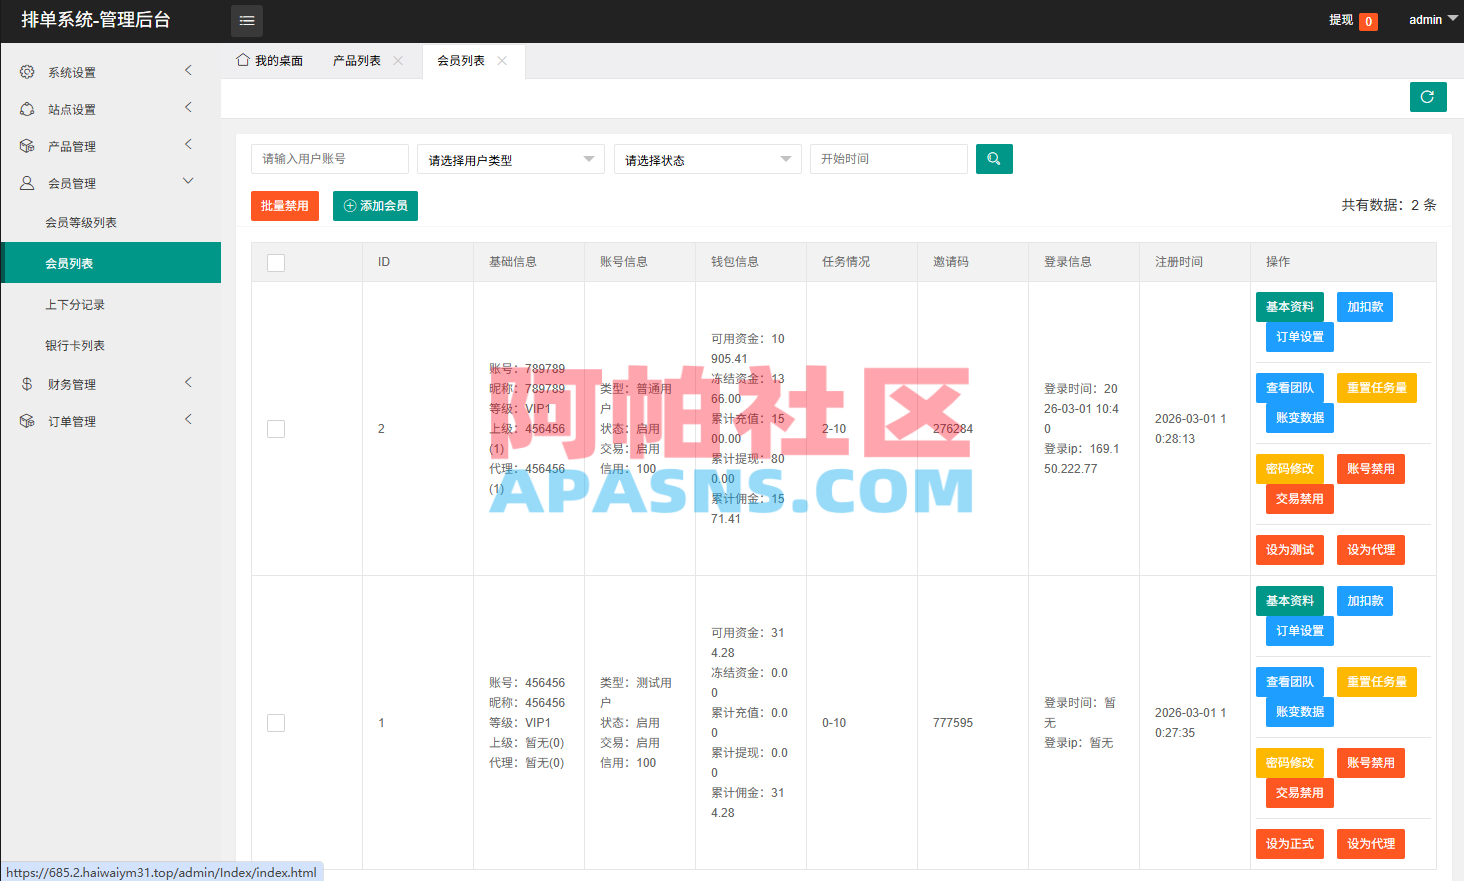The image size is (1464, 881).
Task: Click 密码修改 for account 789789
Action: (x=1290, y=469)
